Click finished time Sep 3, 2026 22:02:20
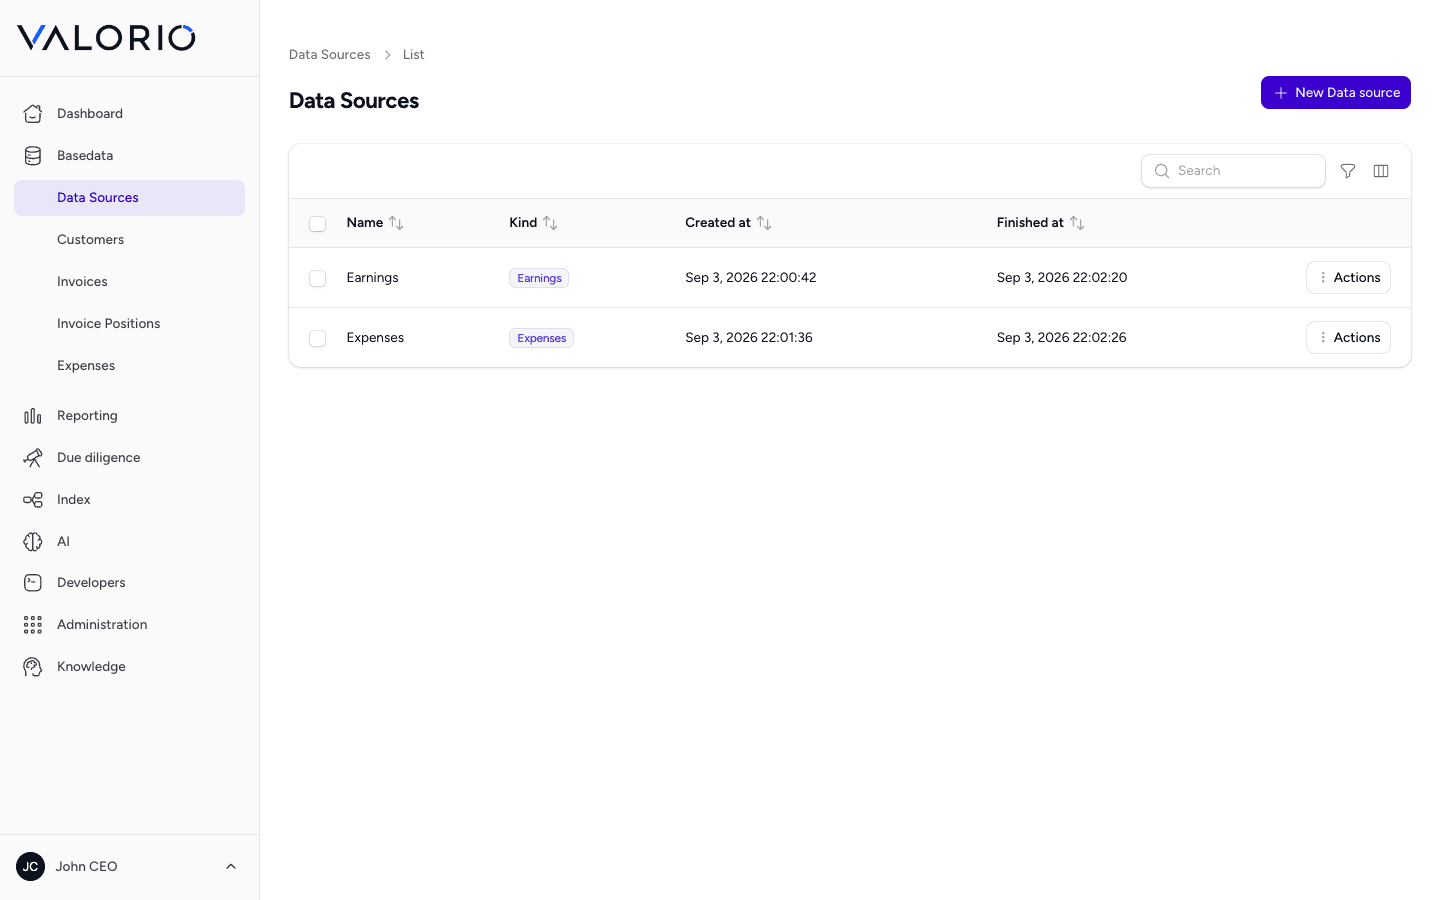The width and height of the screenshot is (1440, 900). click(1062, 278)
